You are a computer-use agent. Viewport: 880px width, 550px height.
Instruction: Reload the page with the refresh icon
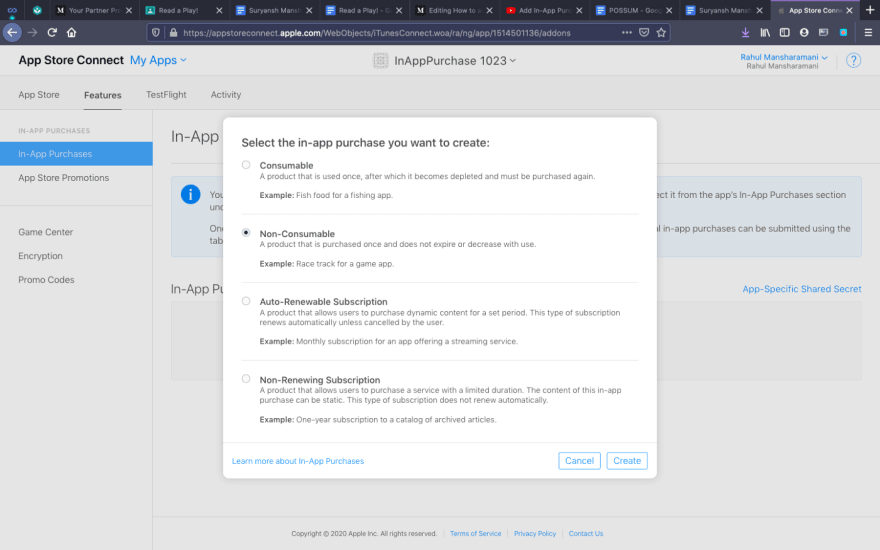point(52,33)
